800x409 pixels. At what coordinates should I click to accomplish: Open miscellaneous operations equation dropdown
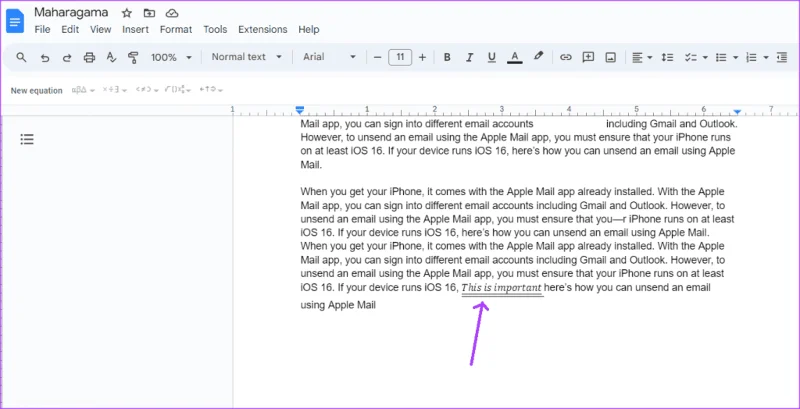click(114, 90)
